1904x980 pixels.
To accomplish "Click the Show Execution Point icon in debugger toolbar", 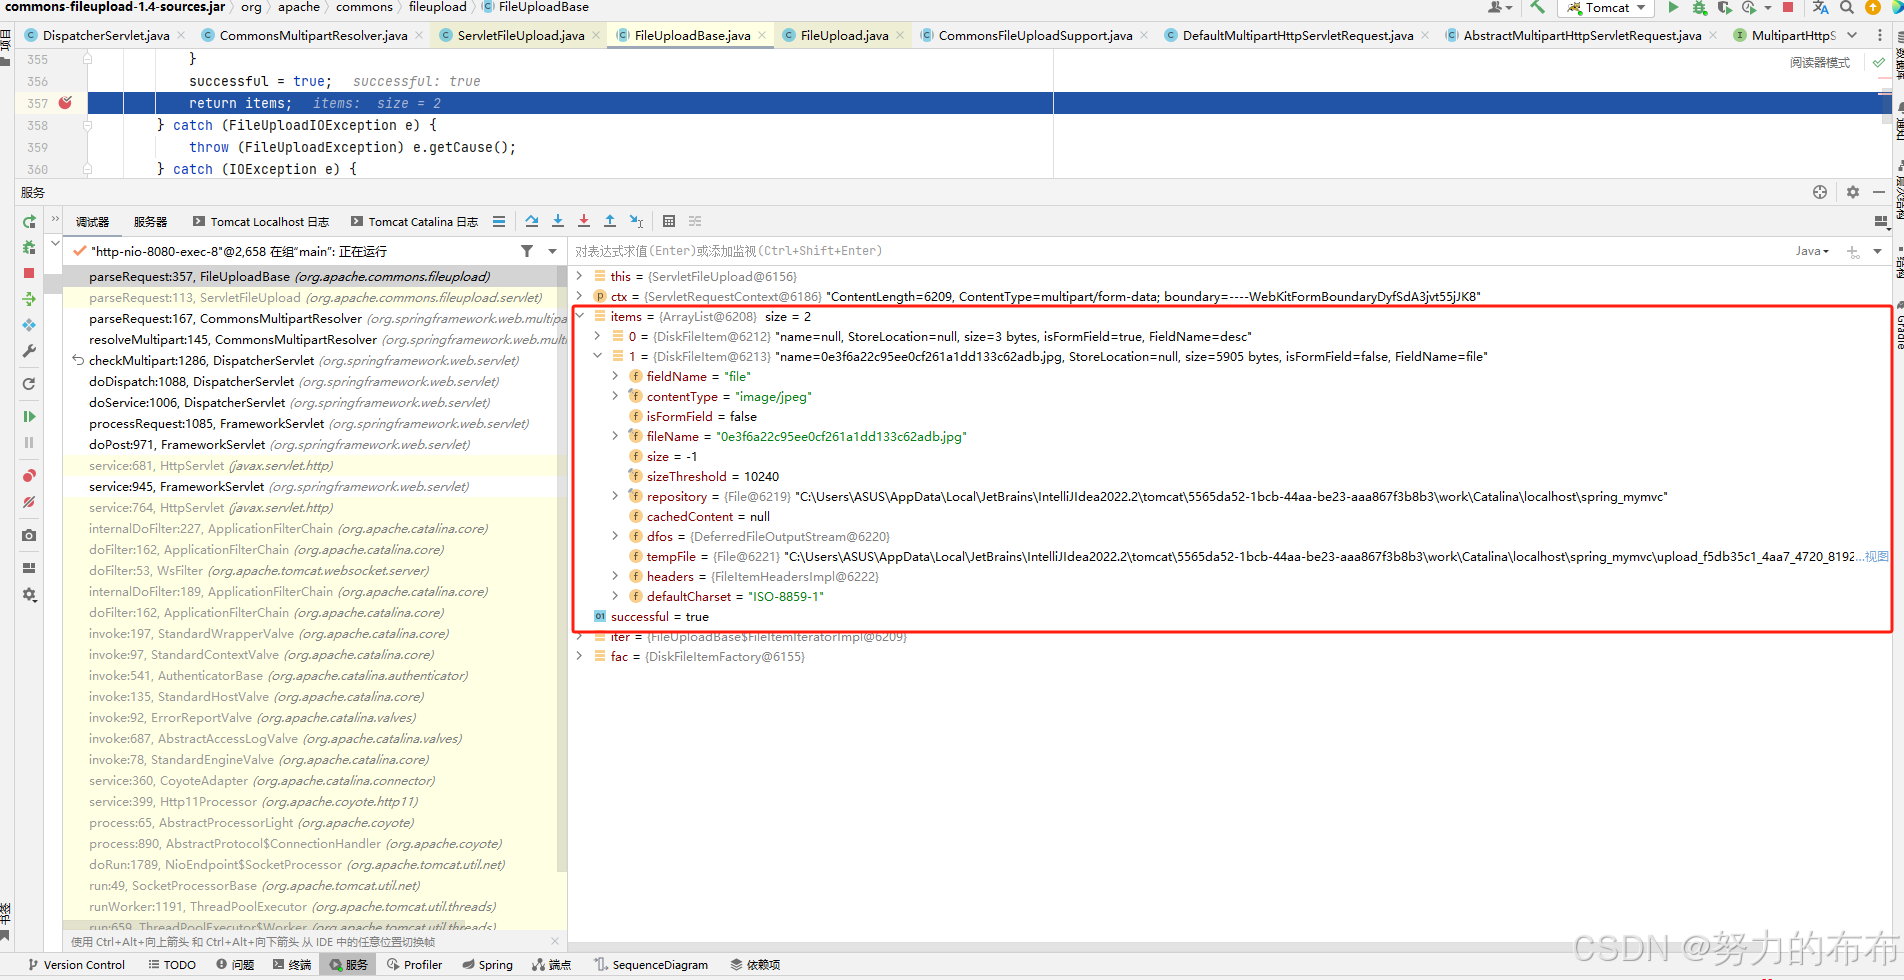I will coord(499,221).
